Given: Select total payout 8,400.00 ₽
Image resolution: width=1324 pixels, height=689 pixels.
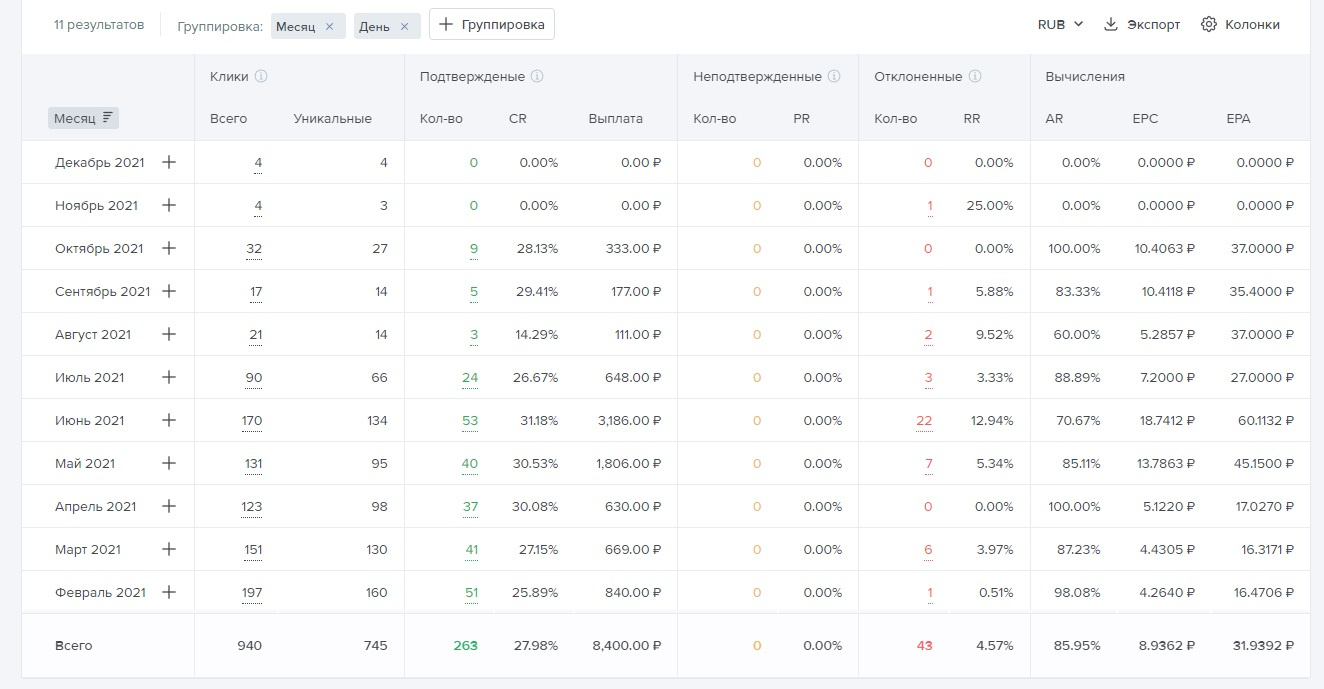Looking at the screenshot, I should tap(627, 645).
